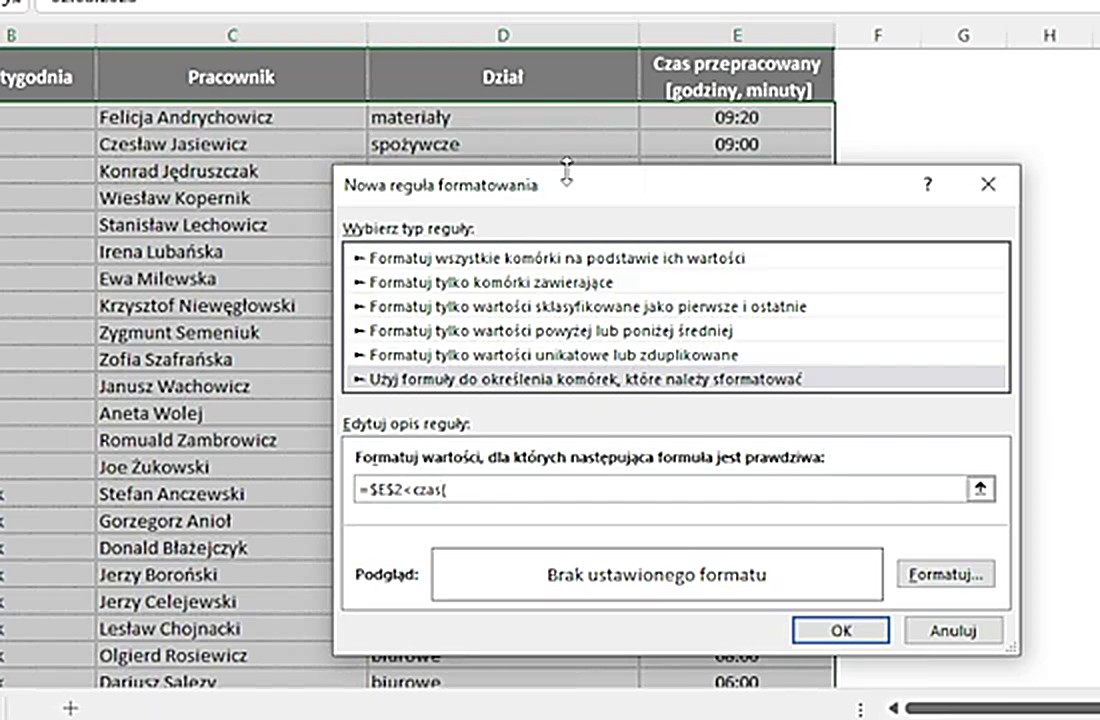Click the horizontal scrollbar at bottom
This screenshot has height=720, width=1100.
tap(1000, 707)
